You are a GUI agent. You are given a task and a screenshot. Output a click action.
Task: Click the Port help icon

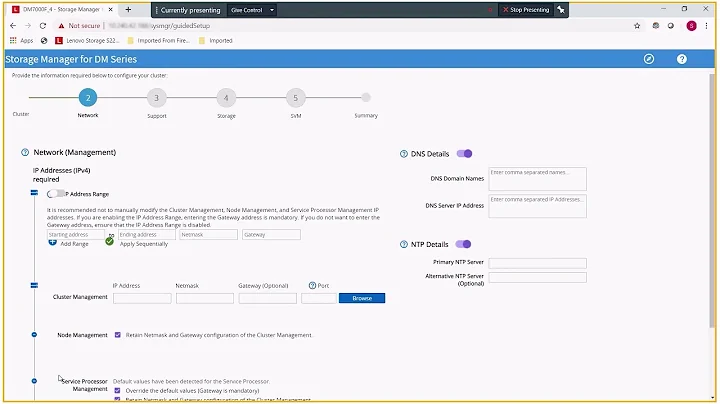tap(312, 286)
